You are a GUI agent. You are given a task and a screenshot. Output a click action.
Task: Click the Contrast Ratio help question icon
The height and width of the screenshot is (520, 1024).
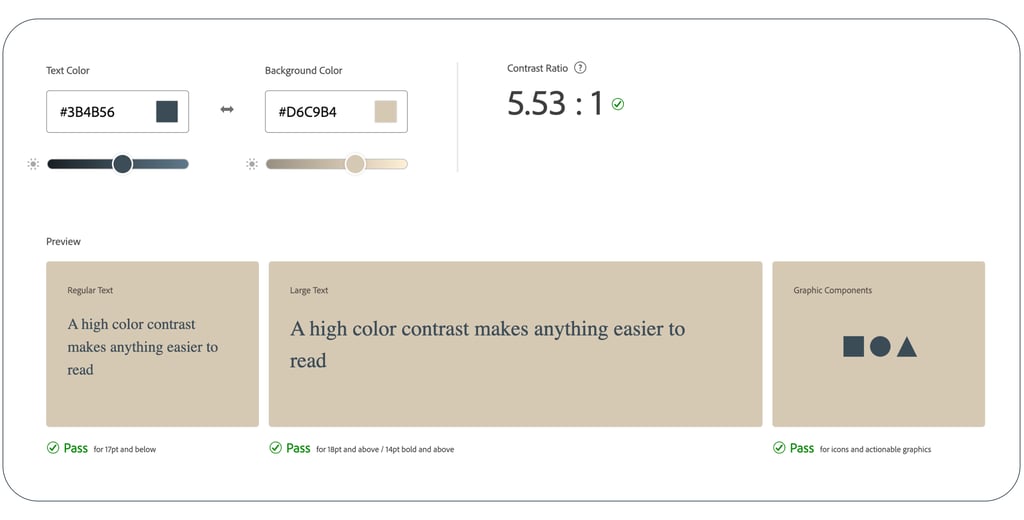click(580, 68)
